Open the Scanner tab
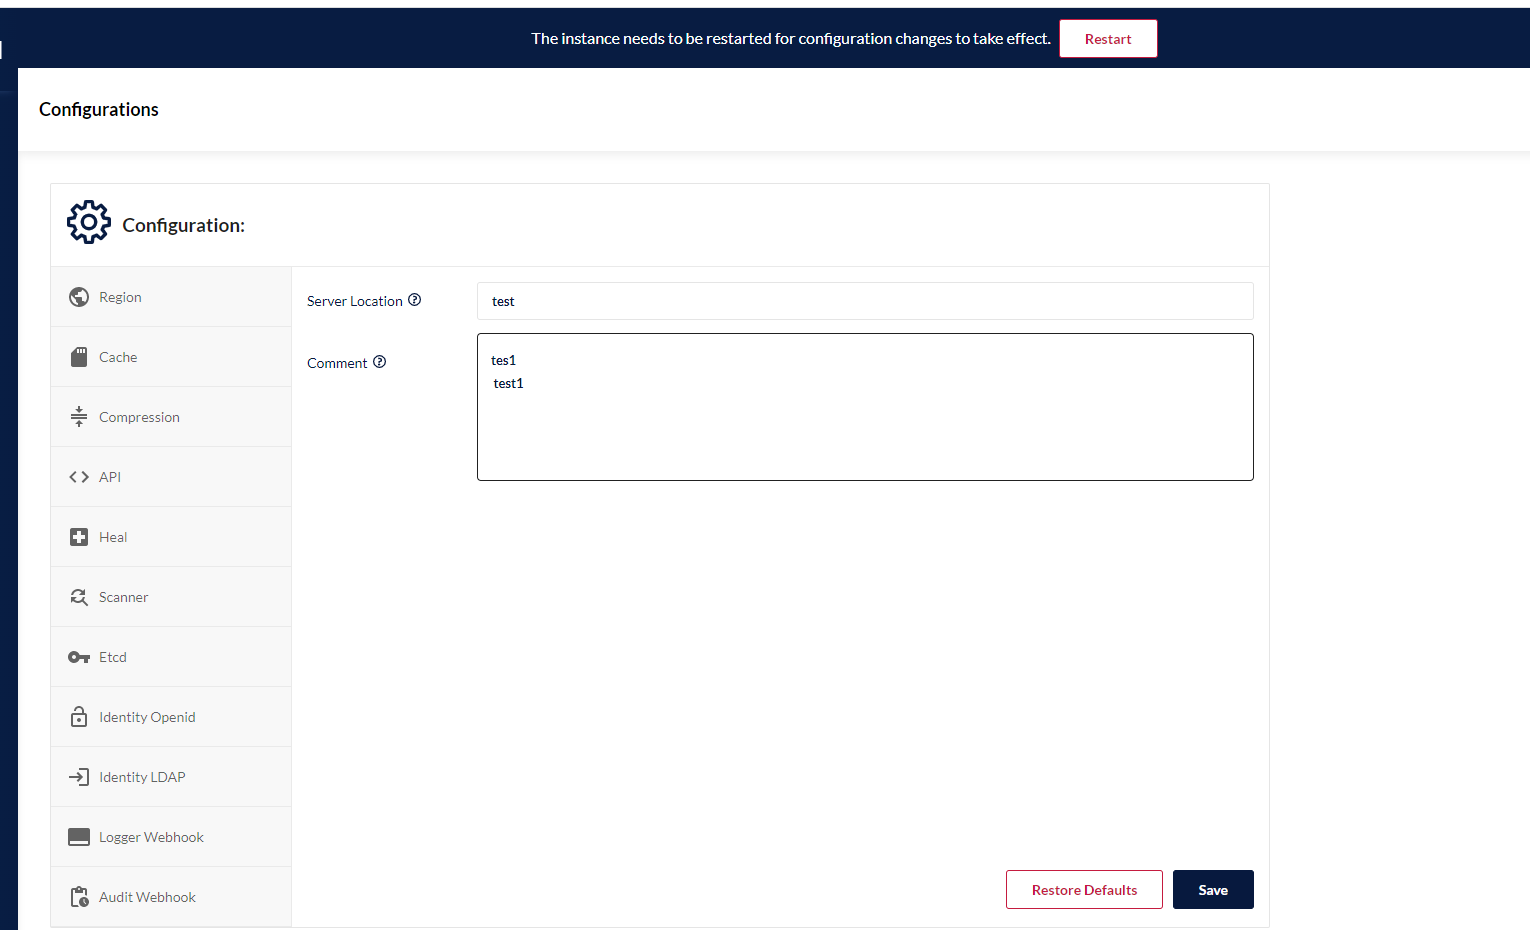Viewport: 1530px width, 930px height. pos(171,597)
